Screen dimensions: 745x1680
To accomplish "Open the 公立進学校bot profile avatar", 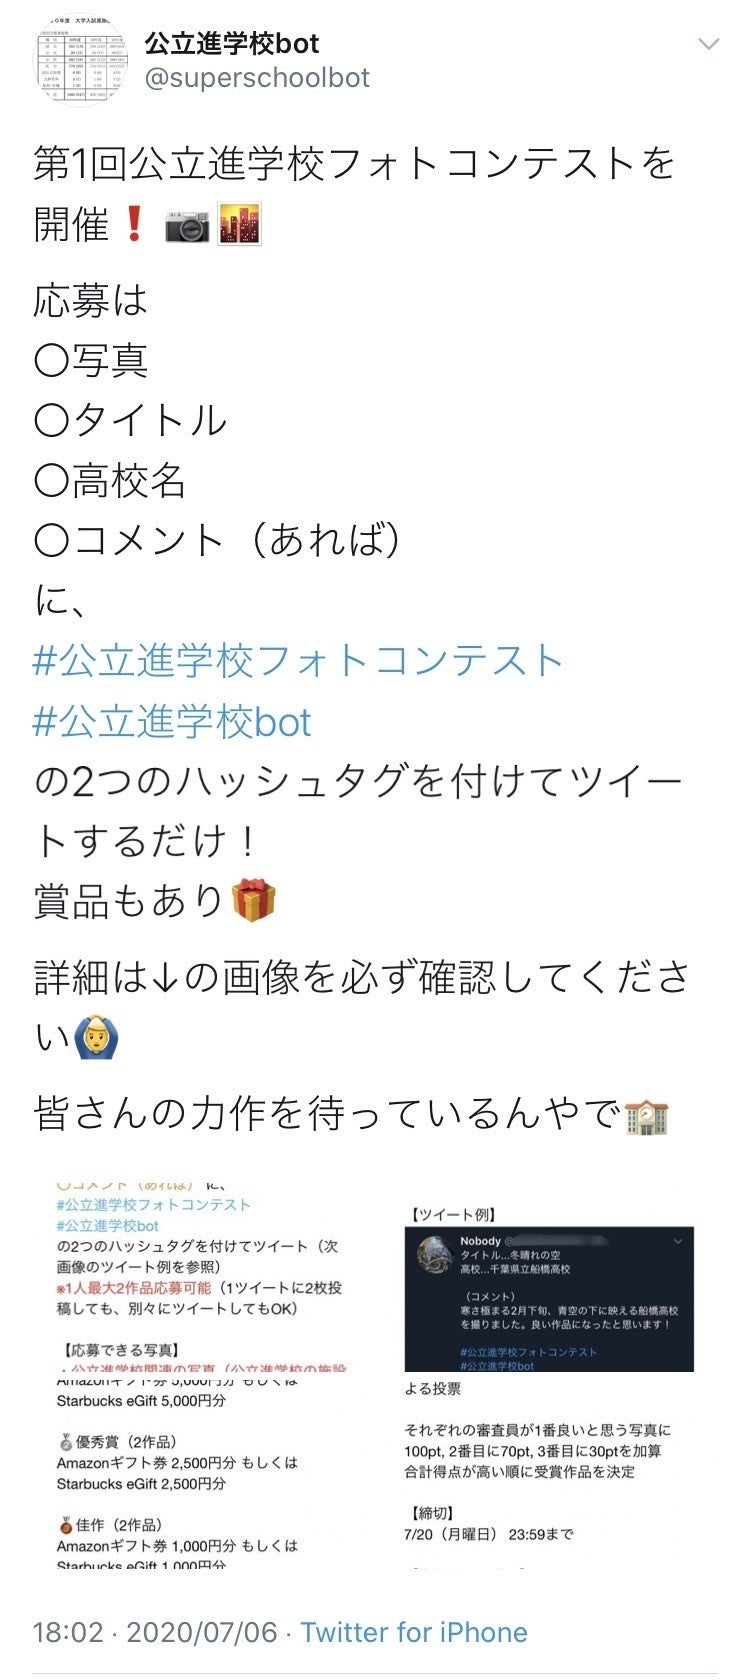I will (78, 61).
